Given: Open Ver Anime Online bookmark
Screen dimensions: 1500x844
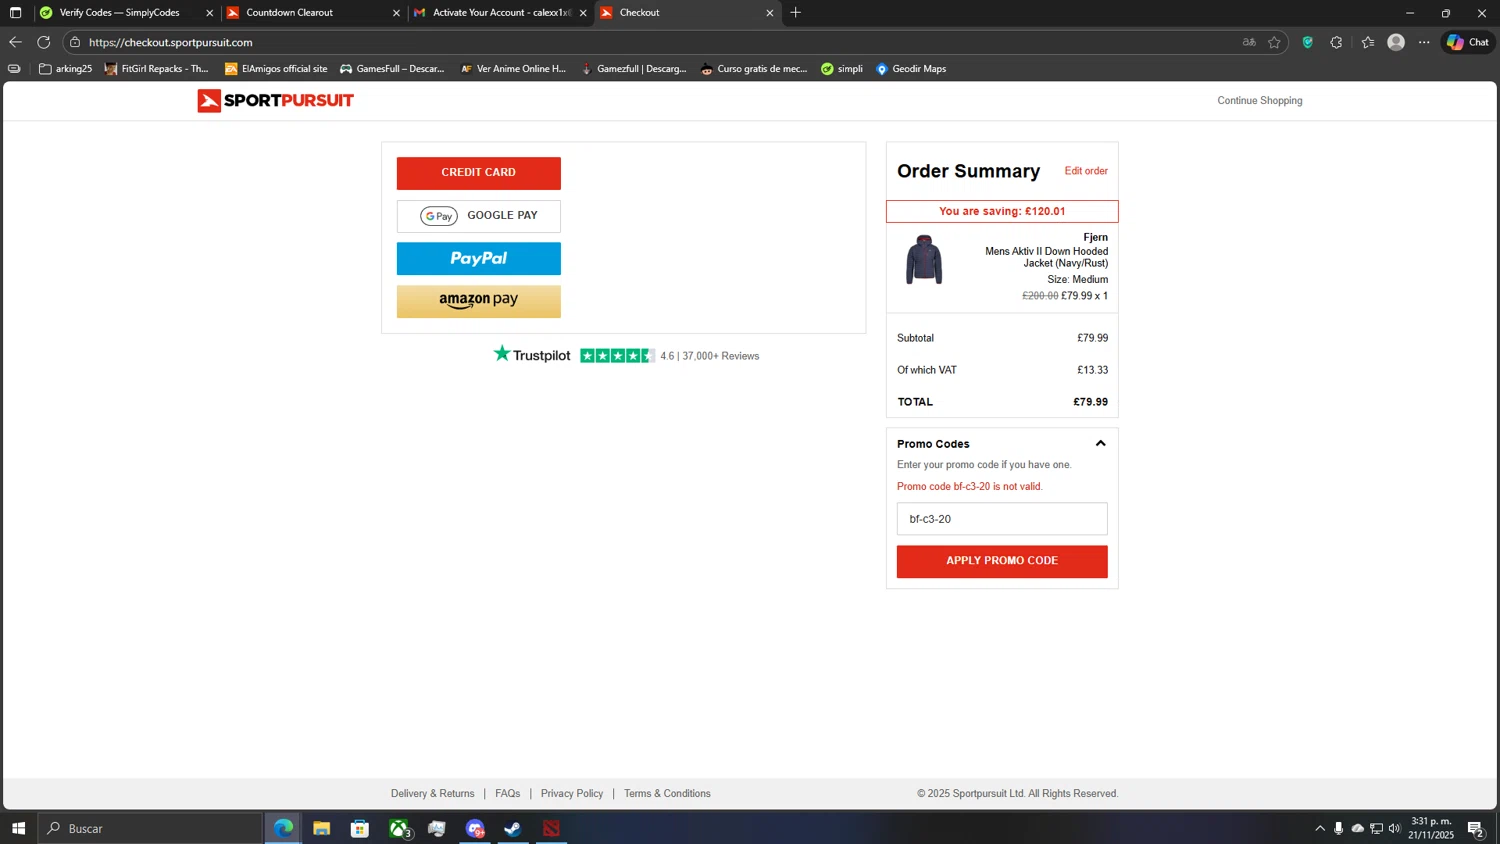Looking at the screenshot, I should (513, 69).
